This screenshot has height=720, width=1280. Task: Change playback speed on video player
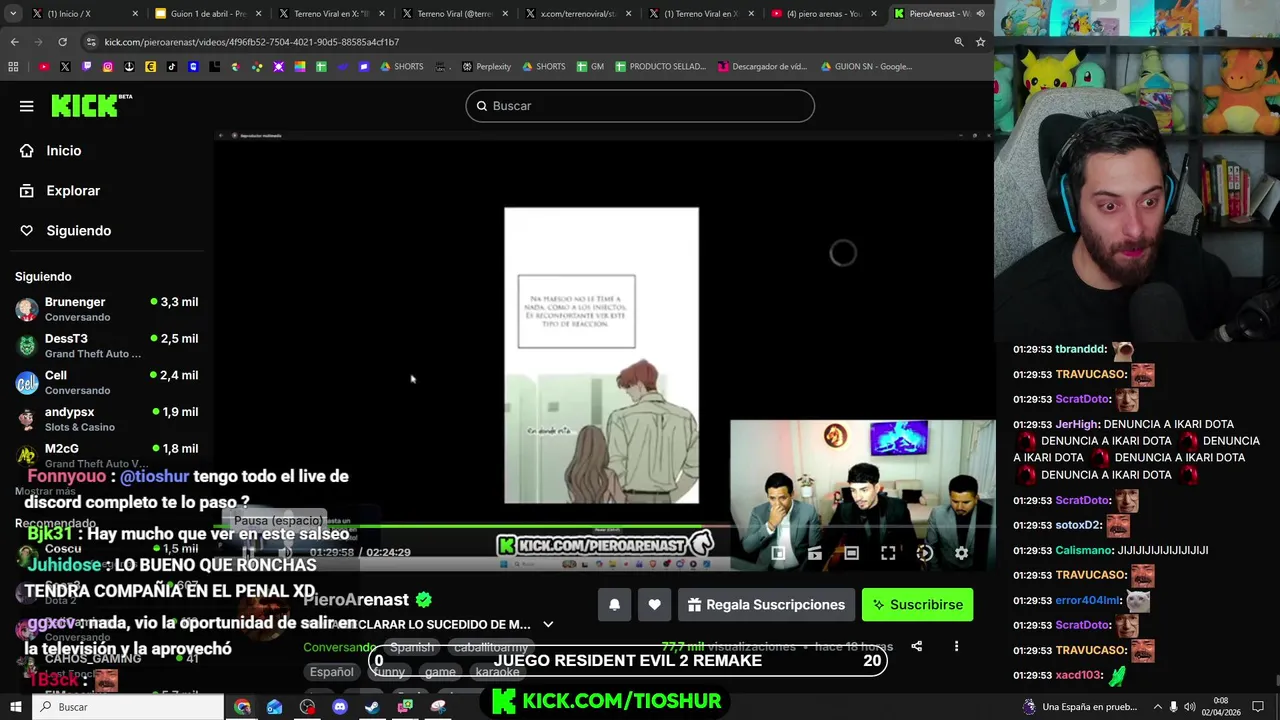pos(925,553)
